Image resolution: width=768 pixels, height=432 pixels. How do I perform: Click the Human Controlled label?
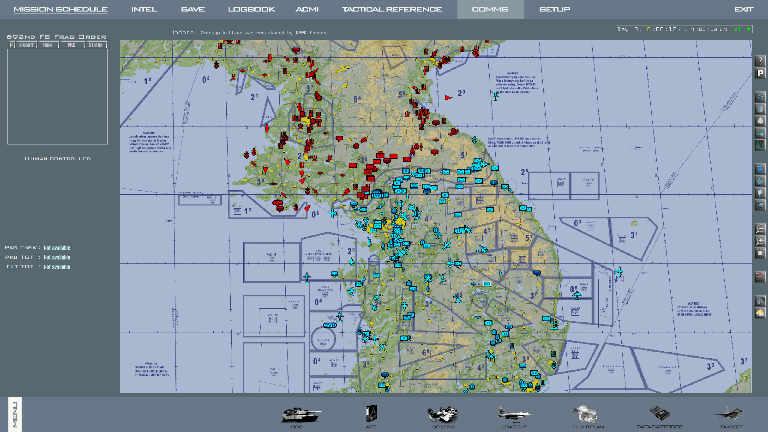pyautogui.click(x=58, y=159)
